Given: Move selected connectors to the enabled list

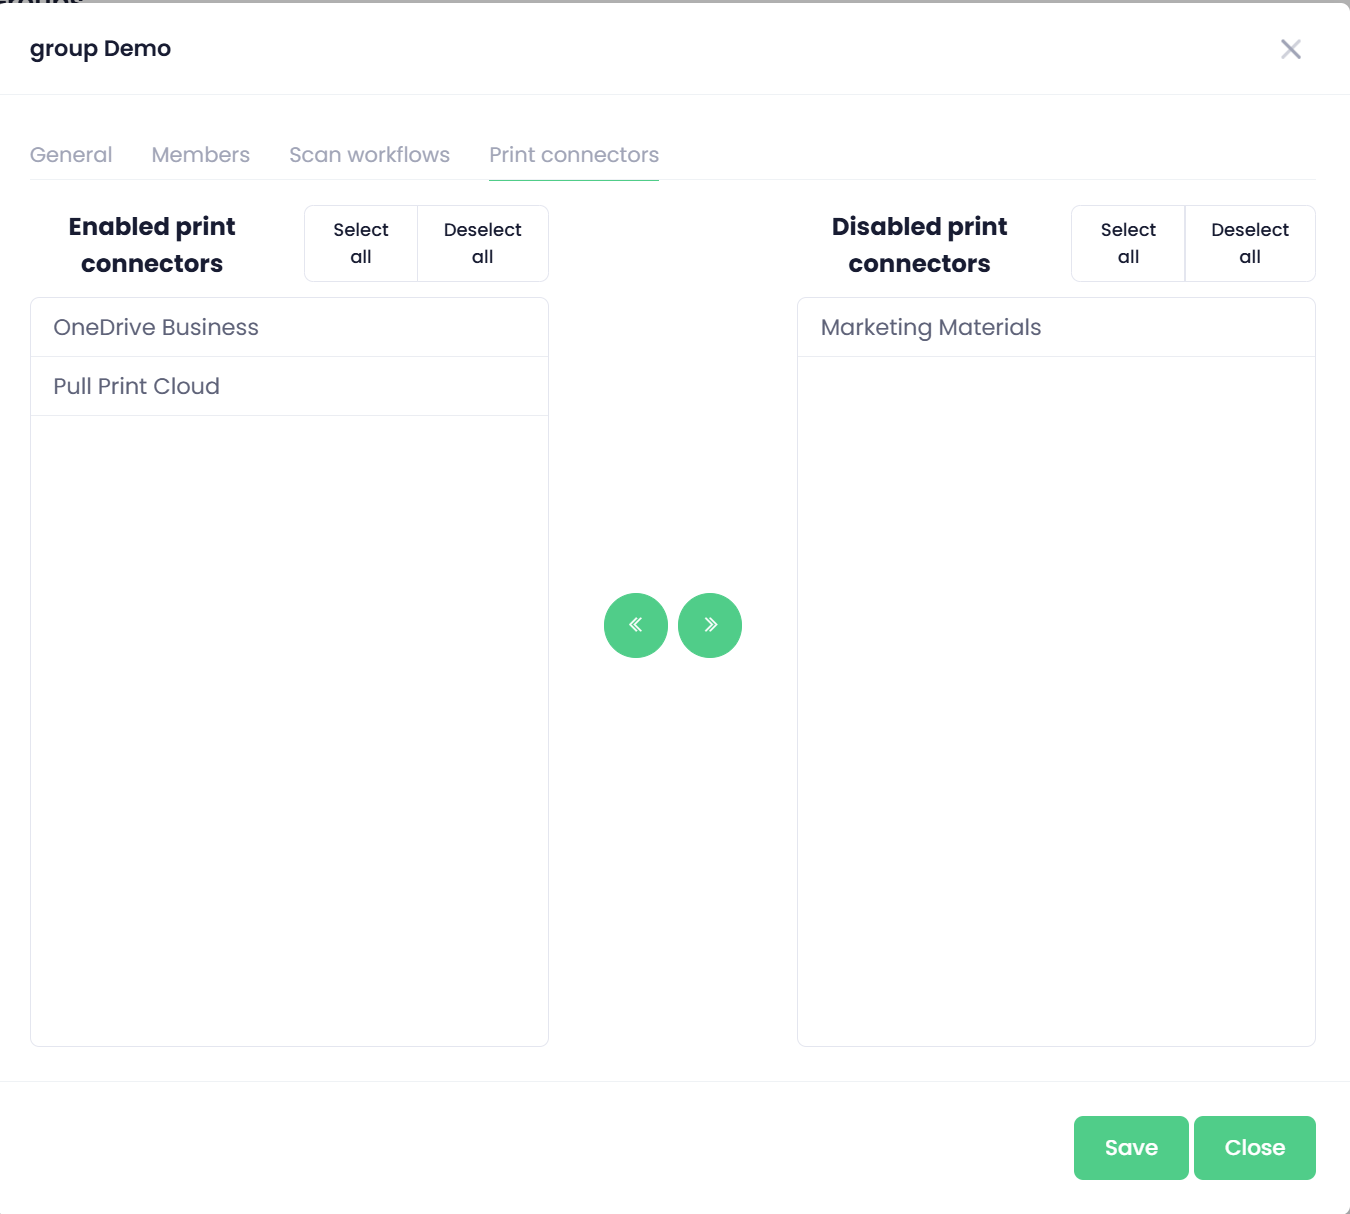Looking at the screenshot, I should (x=636, y=625).
